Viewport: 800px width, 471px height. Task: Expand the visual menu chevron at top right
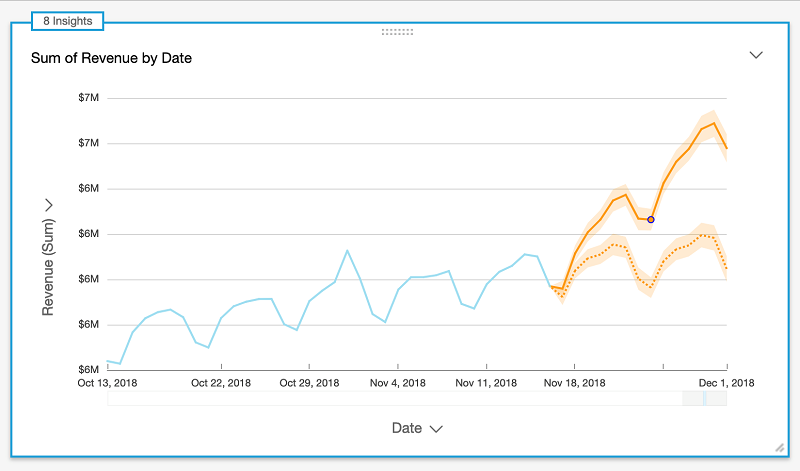click(x=756, y=55)
